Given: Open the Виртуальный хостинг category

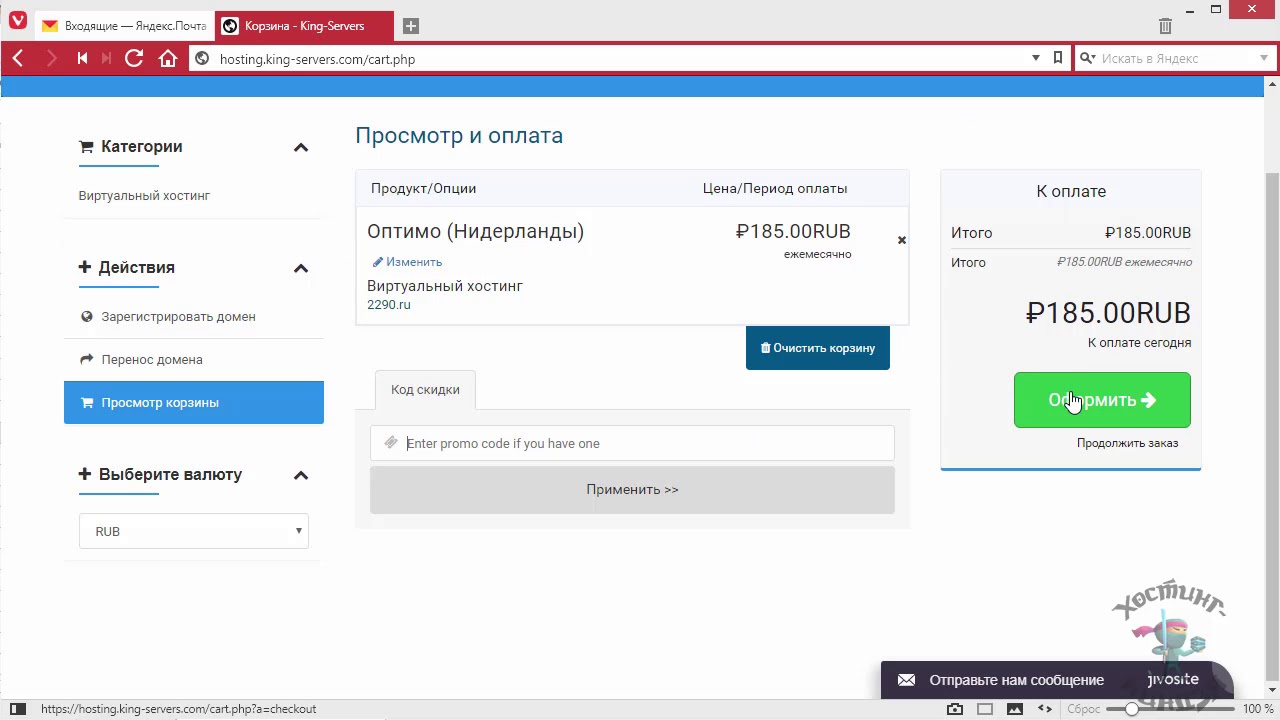Looking at the screenshot, I should (x=144, y=196).
